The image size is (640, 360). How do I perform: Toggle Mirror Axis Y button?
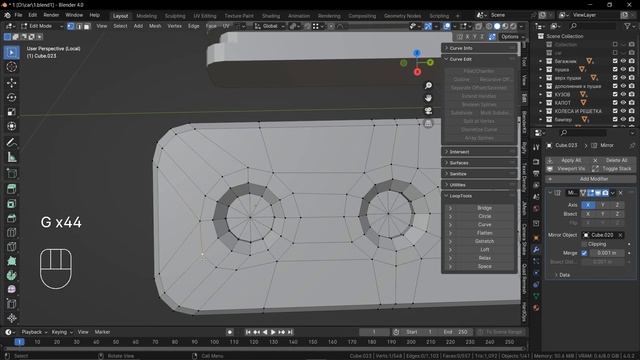(x=602, y=205)
